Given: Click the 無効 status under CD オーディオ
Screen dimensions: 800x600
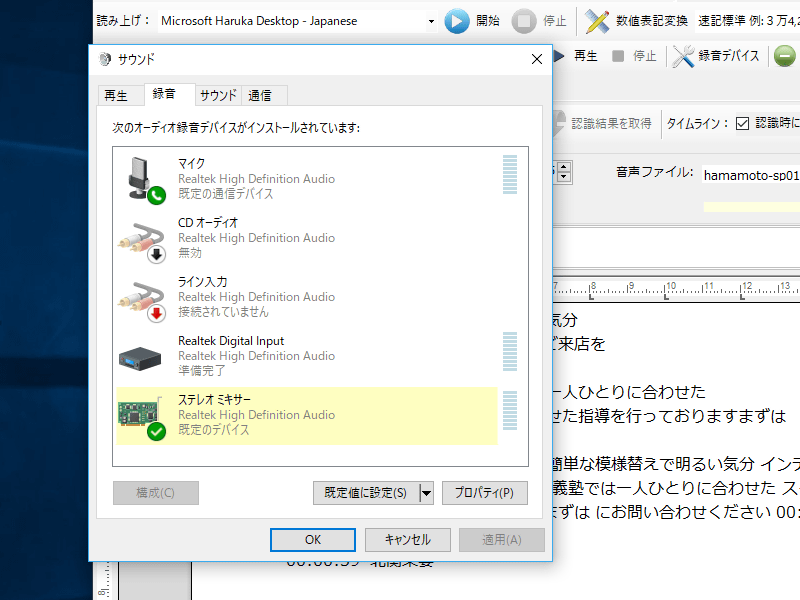Looking at the screenshot, I should pos(190,253).
